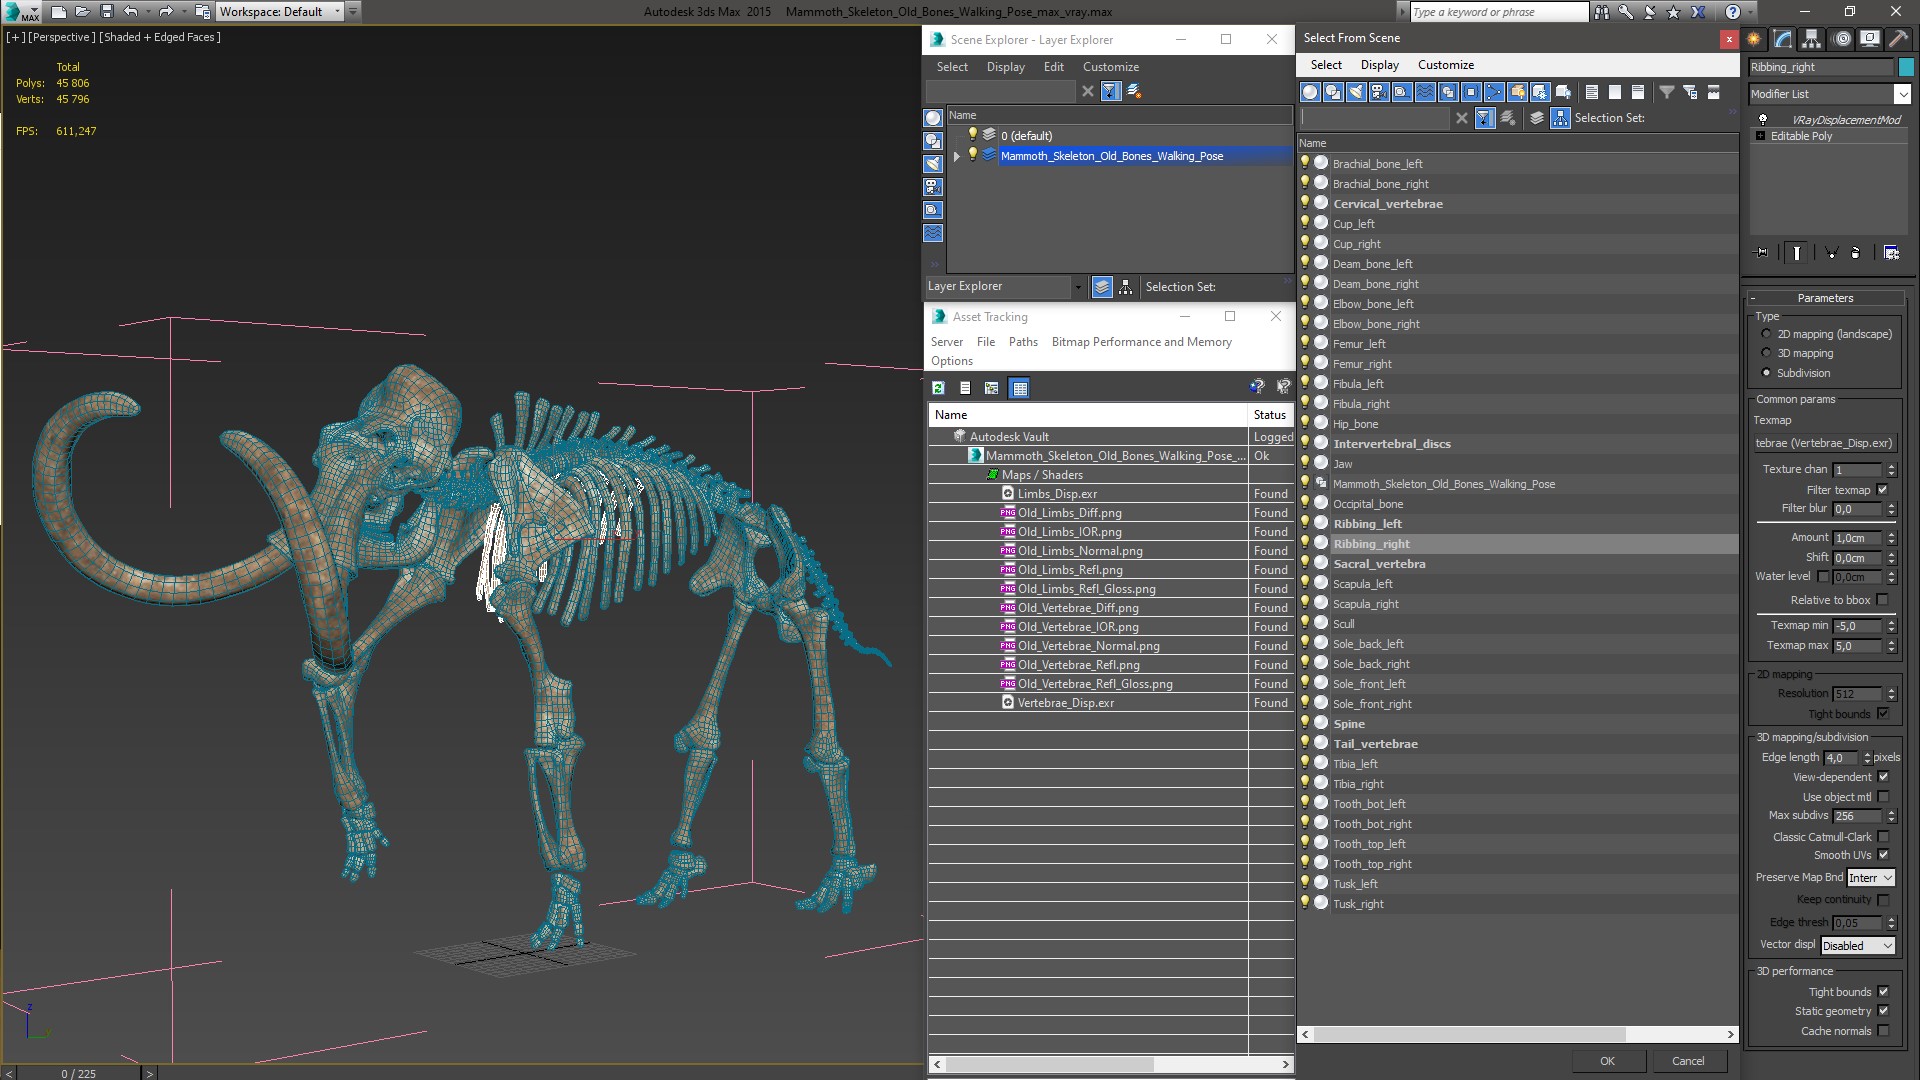Switch to the Modify panel tab
This screenshot has height=1080, width=1920.
click(x=1783, y=39)
